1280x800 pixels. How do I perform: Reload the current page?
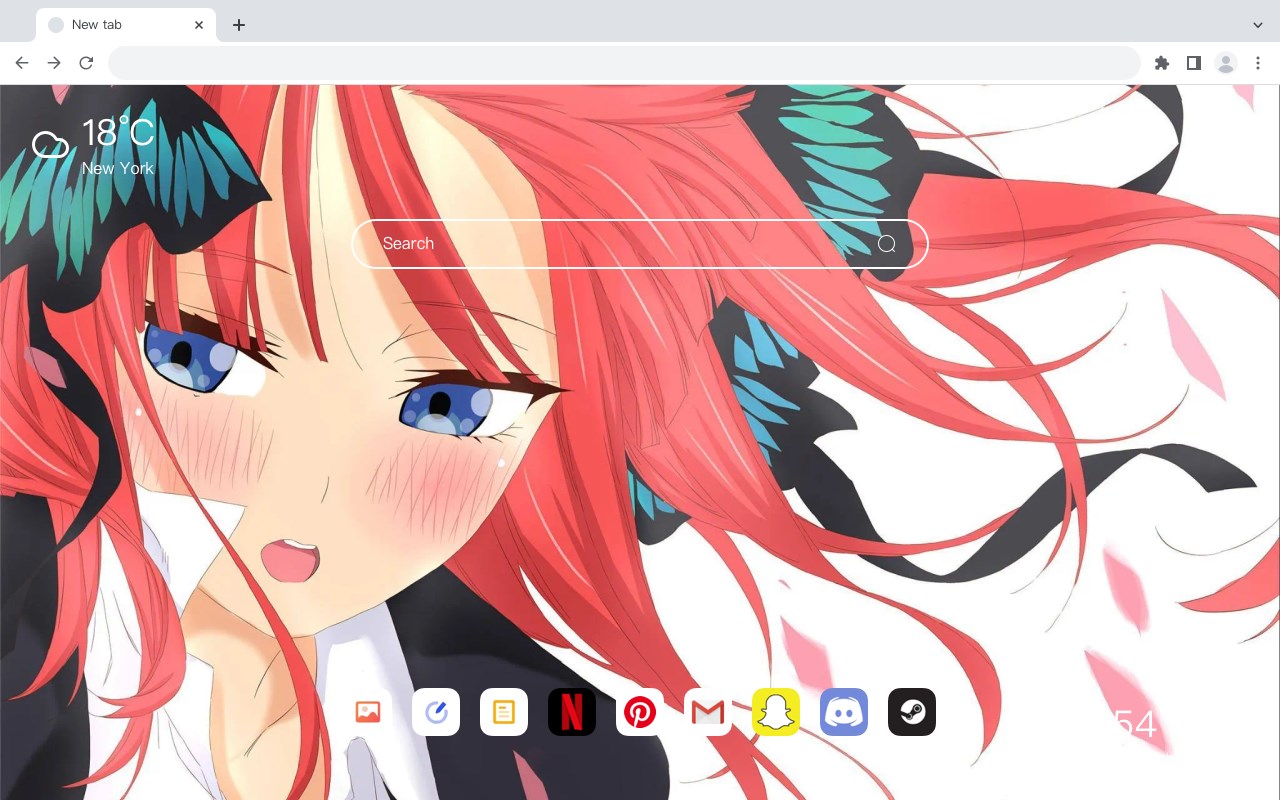pos(86,63)
